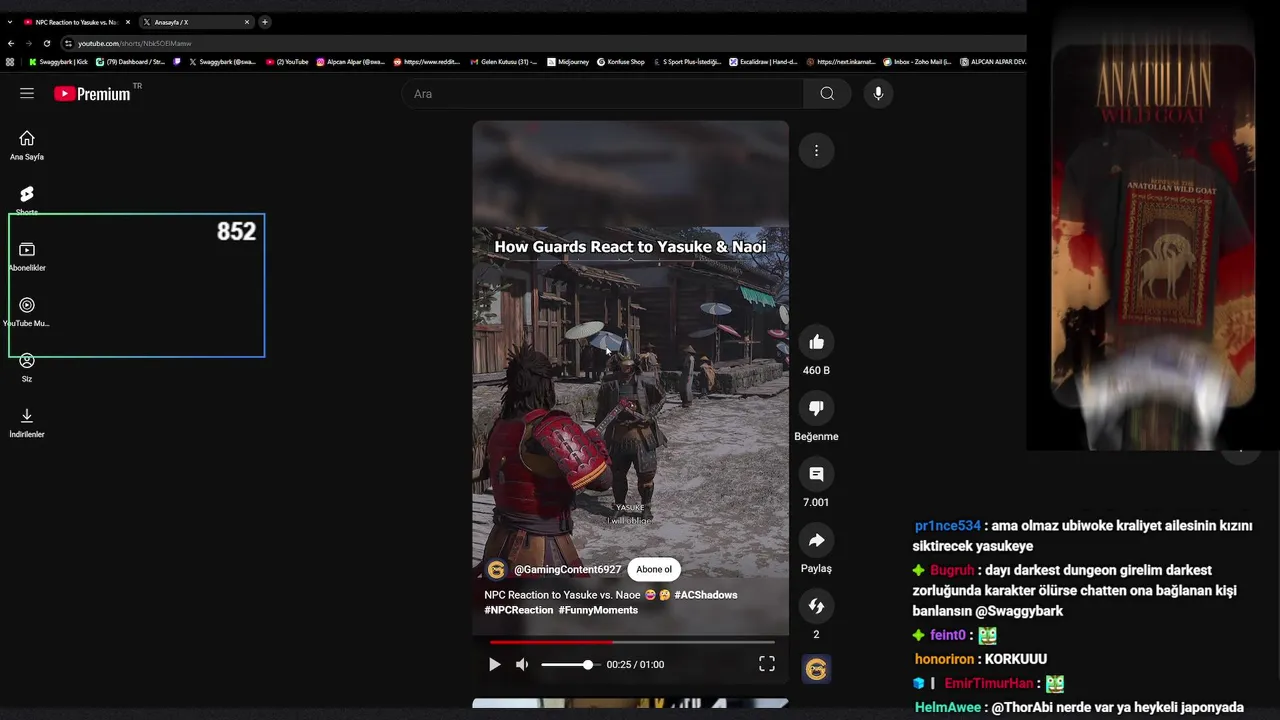Click the site info icon beside URL
Viewport: 1280px width, 720px height.
(x=69, y=43)
